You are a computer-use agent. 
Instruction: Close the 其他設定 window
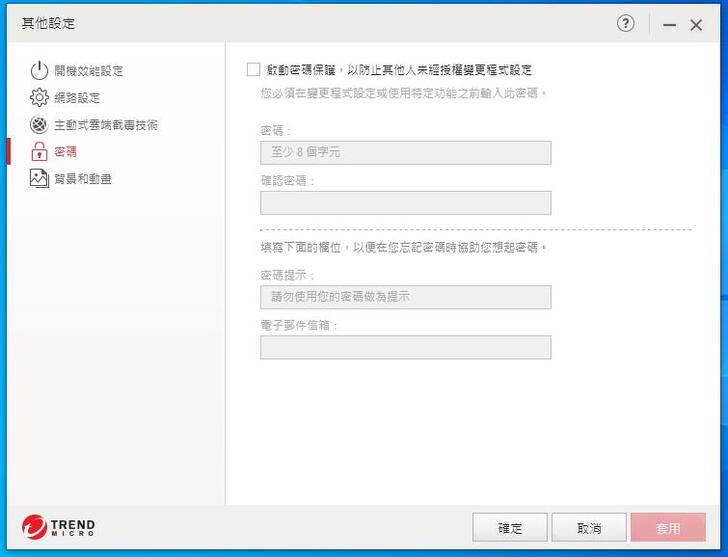point(696,25)
